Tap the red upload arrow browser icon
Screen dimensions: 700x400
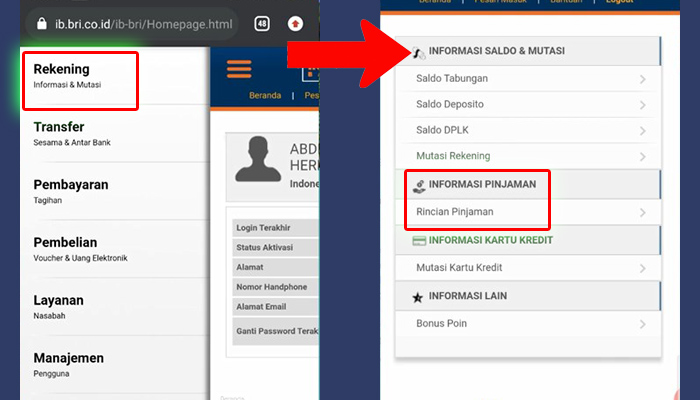pos(295,24)
